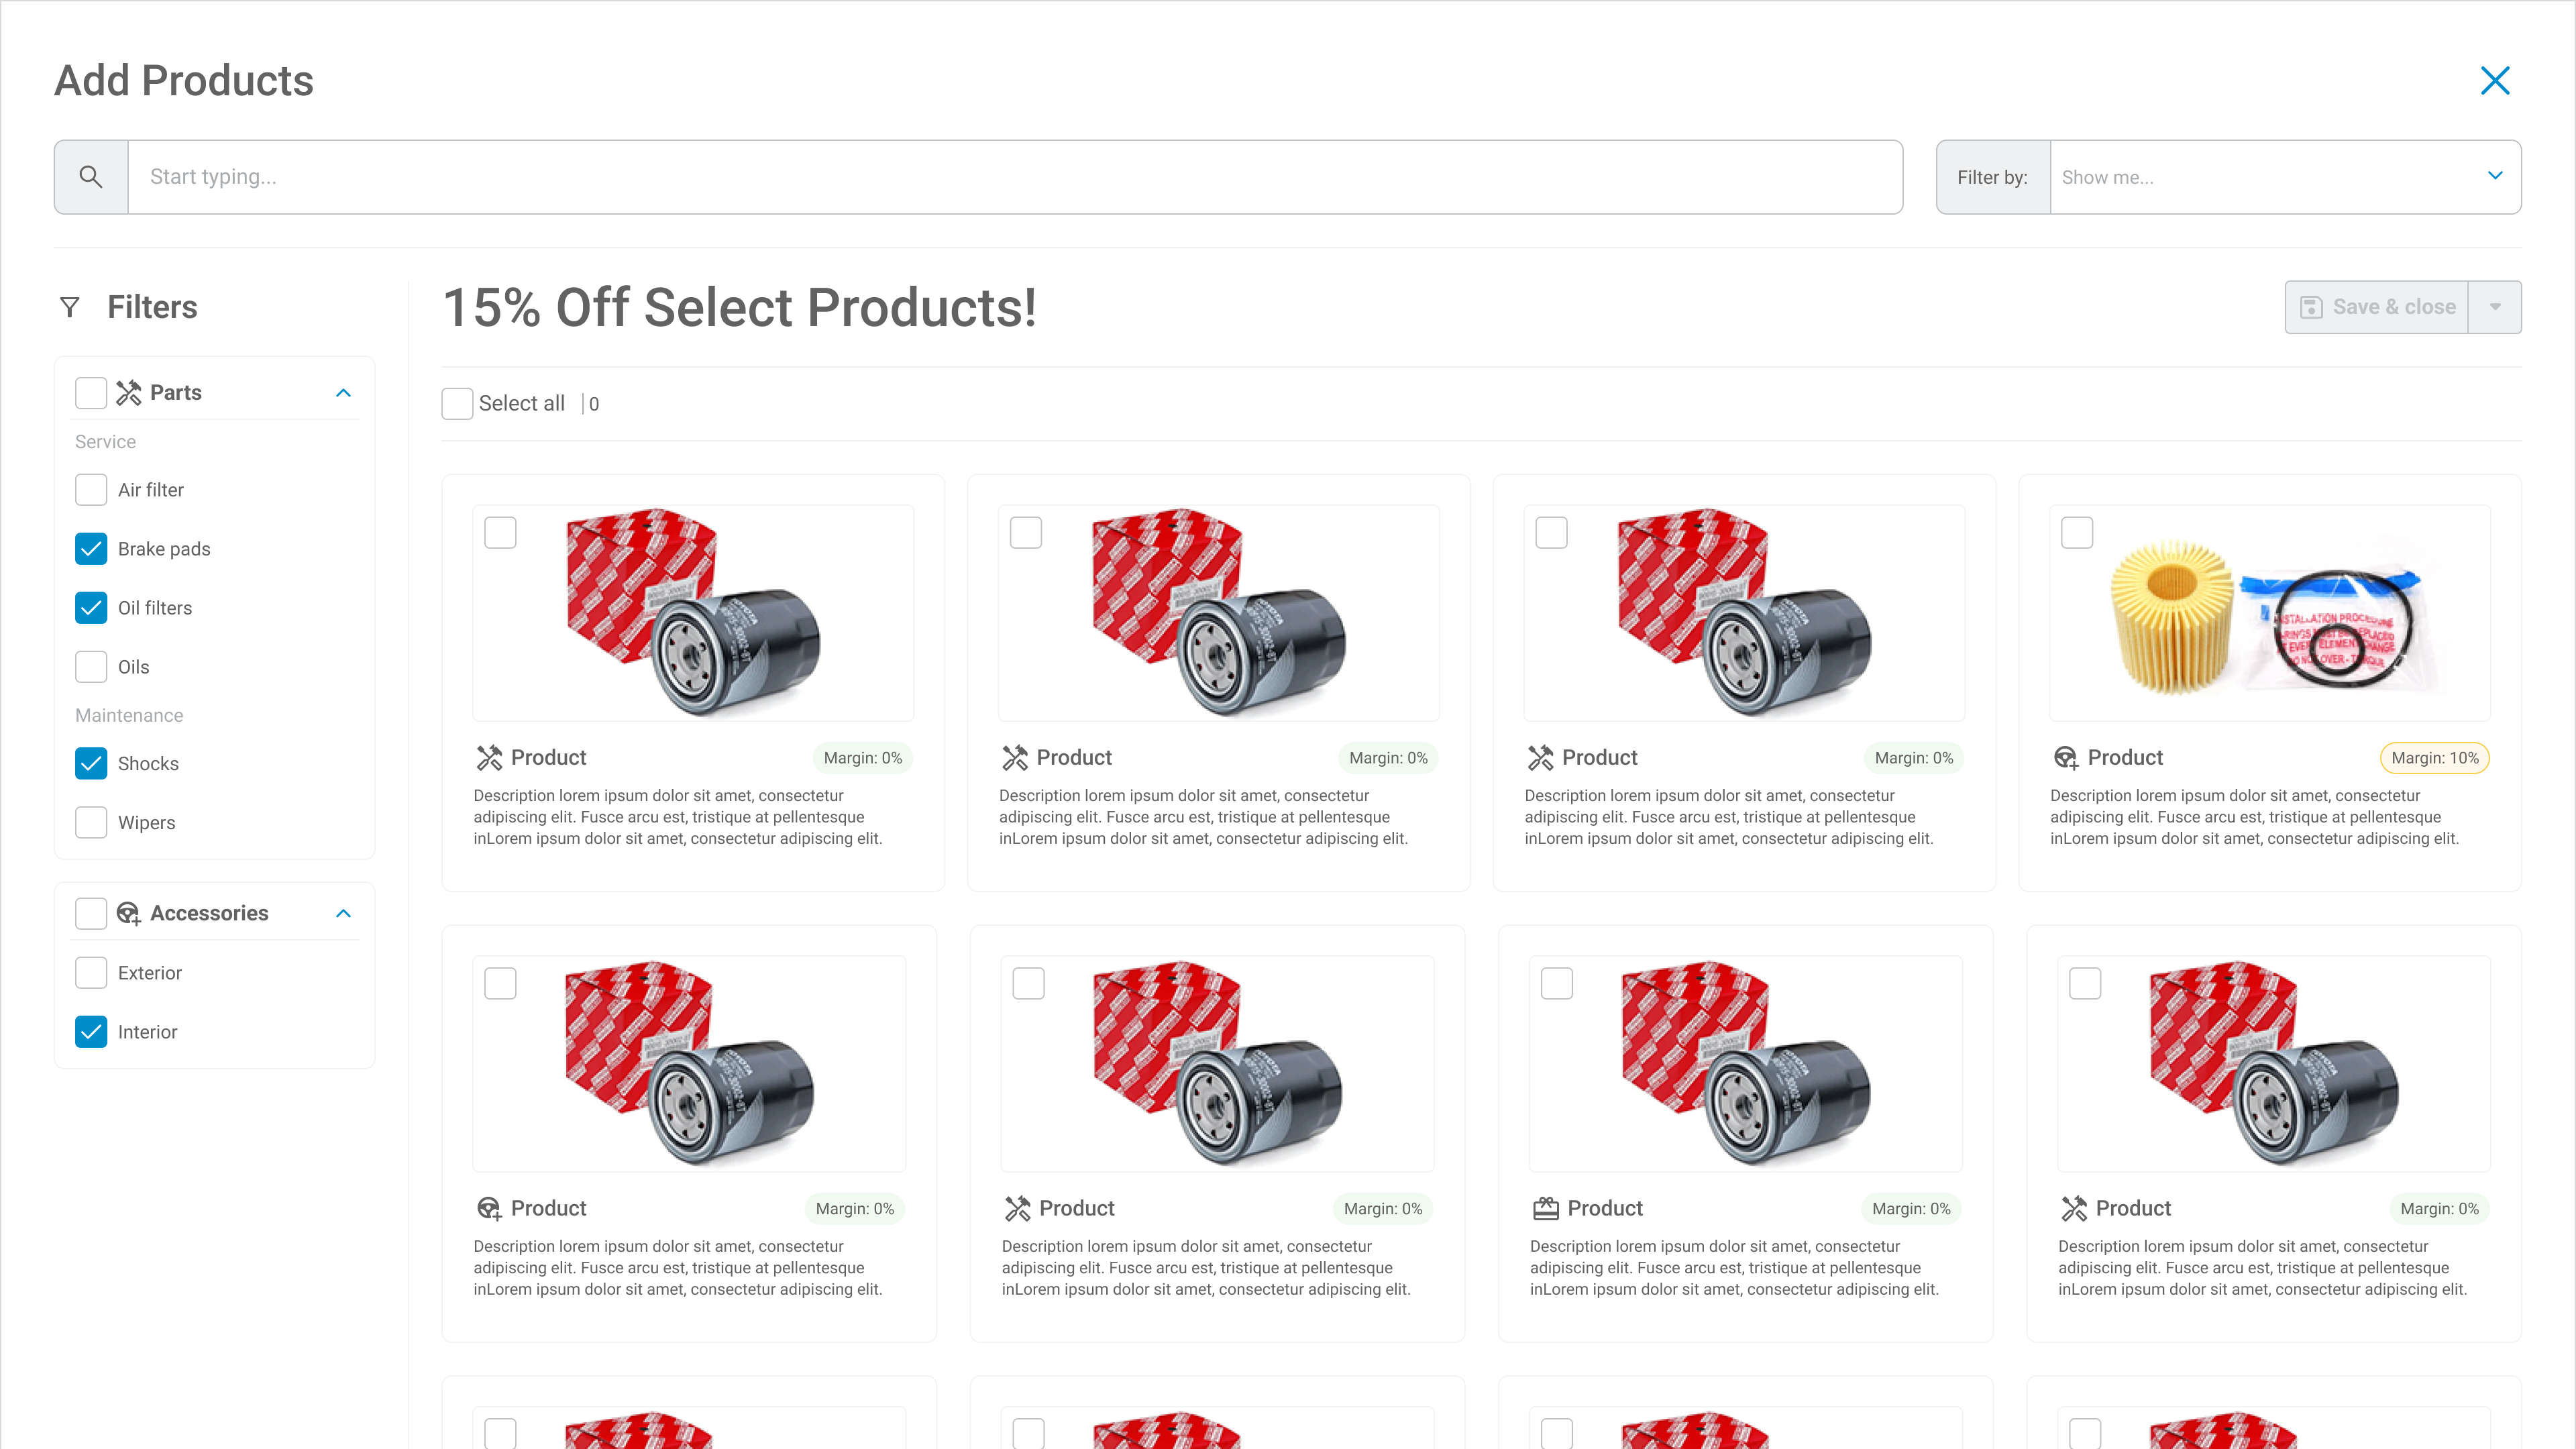This screenshot has height=1449, width=2576.
Task: Click accessory icon on the yellow filter product
Action: [x=2066, y=758]
